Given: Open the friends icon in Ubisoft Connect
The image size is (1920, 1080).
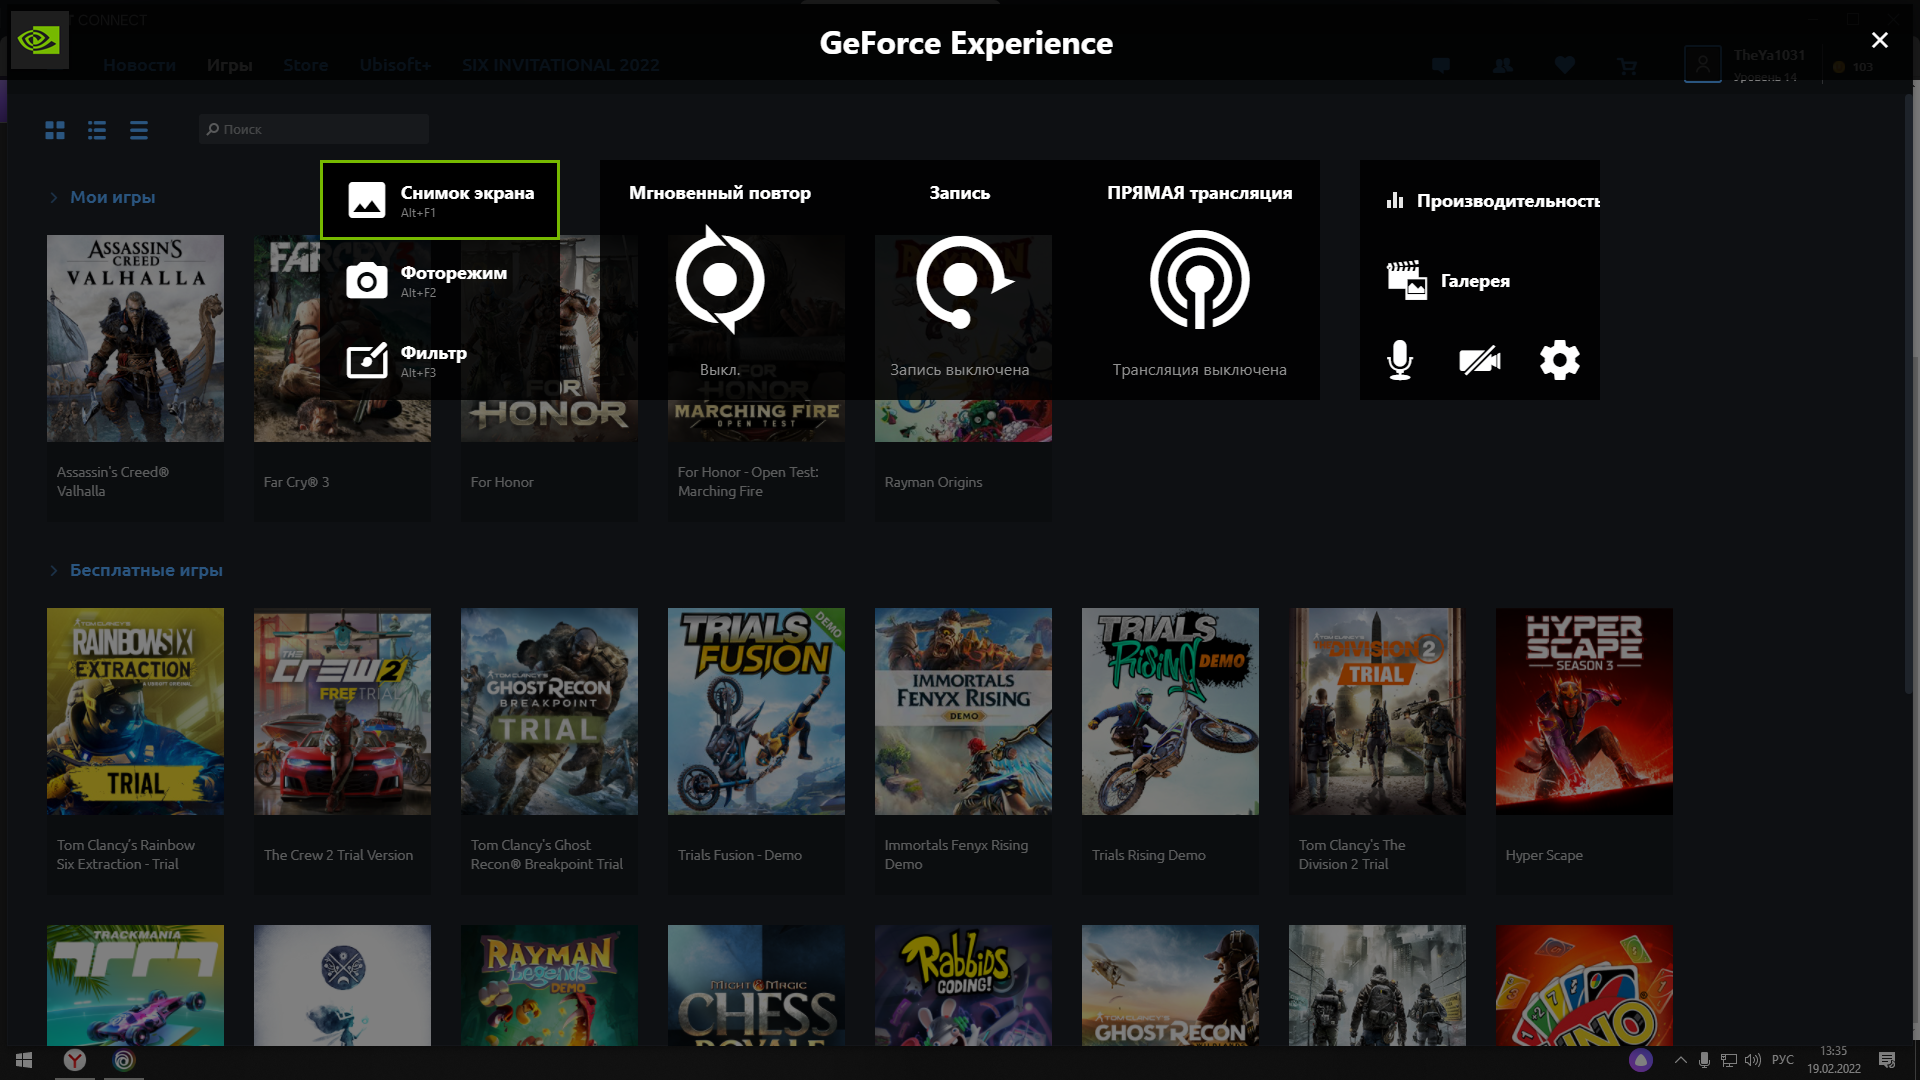Looking at the screenshot, I should tap(1502, 66).
